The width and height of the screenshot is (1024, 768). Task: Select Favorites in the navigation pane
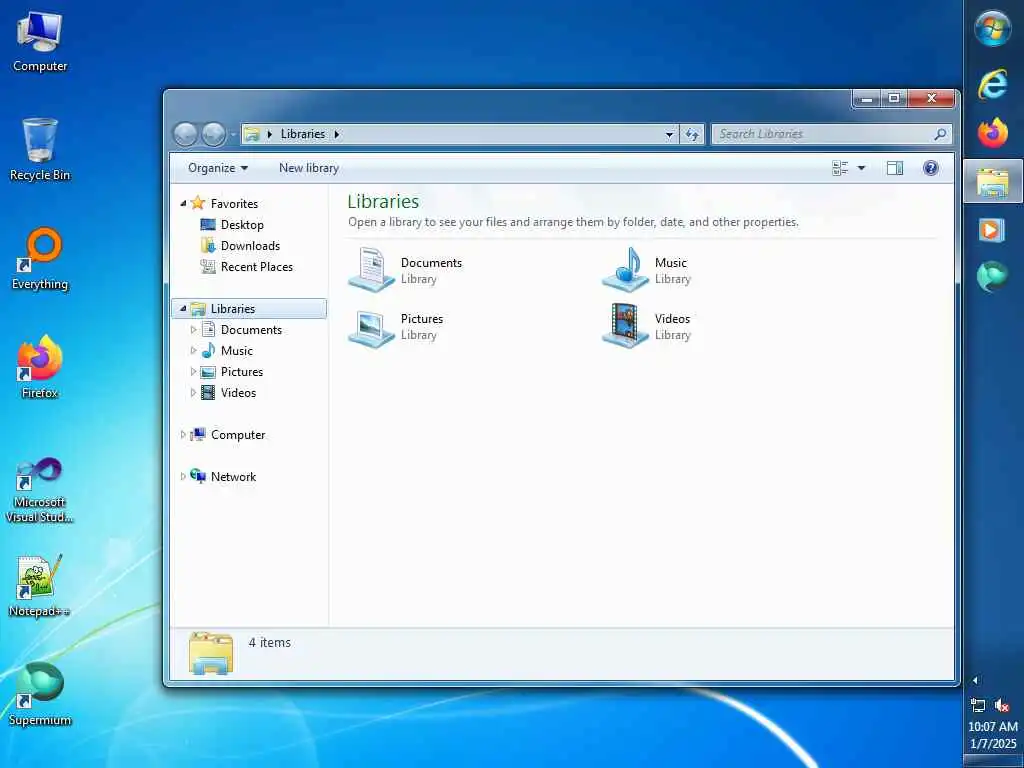[234, 204]
